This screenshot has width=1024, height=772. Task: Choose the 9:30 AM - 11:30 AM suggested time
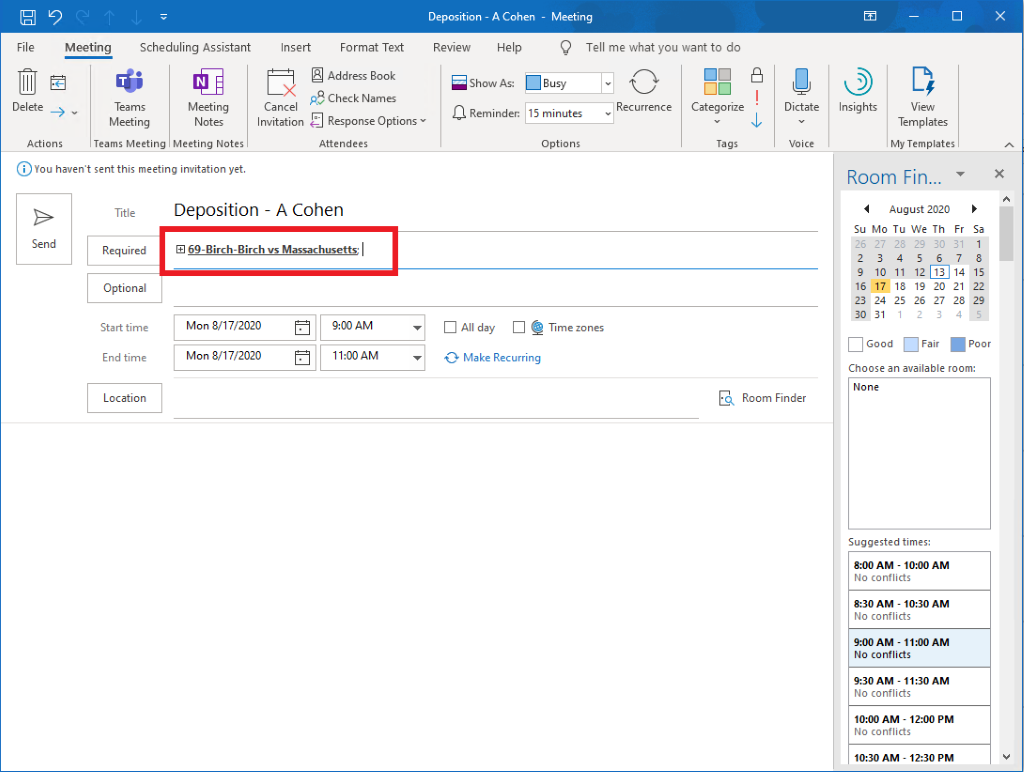[x=919, y=686]
